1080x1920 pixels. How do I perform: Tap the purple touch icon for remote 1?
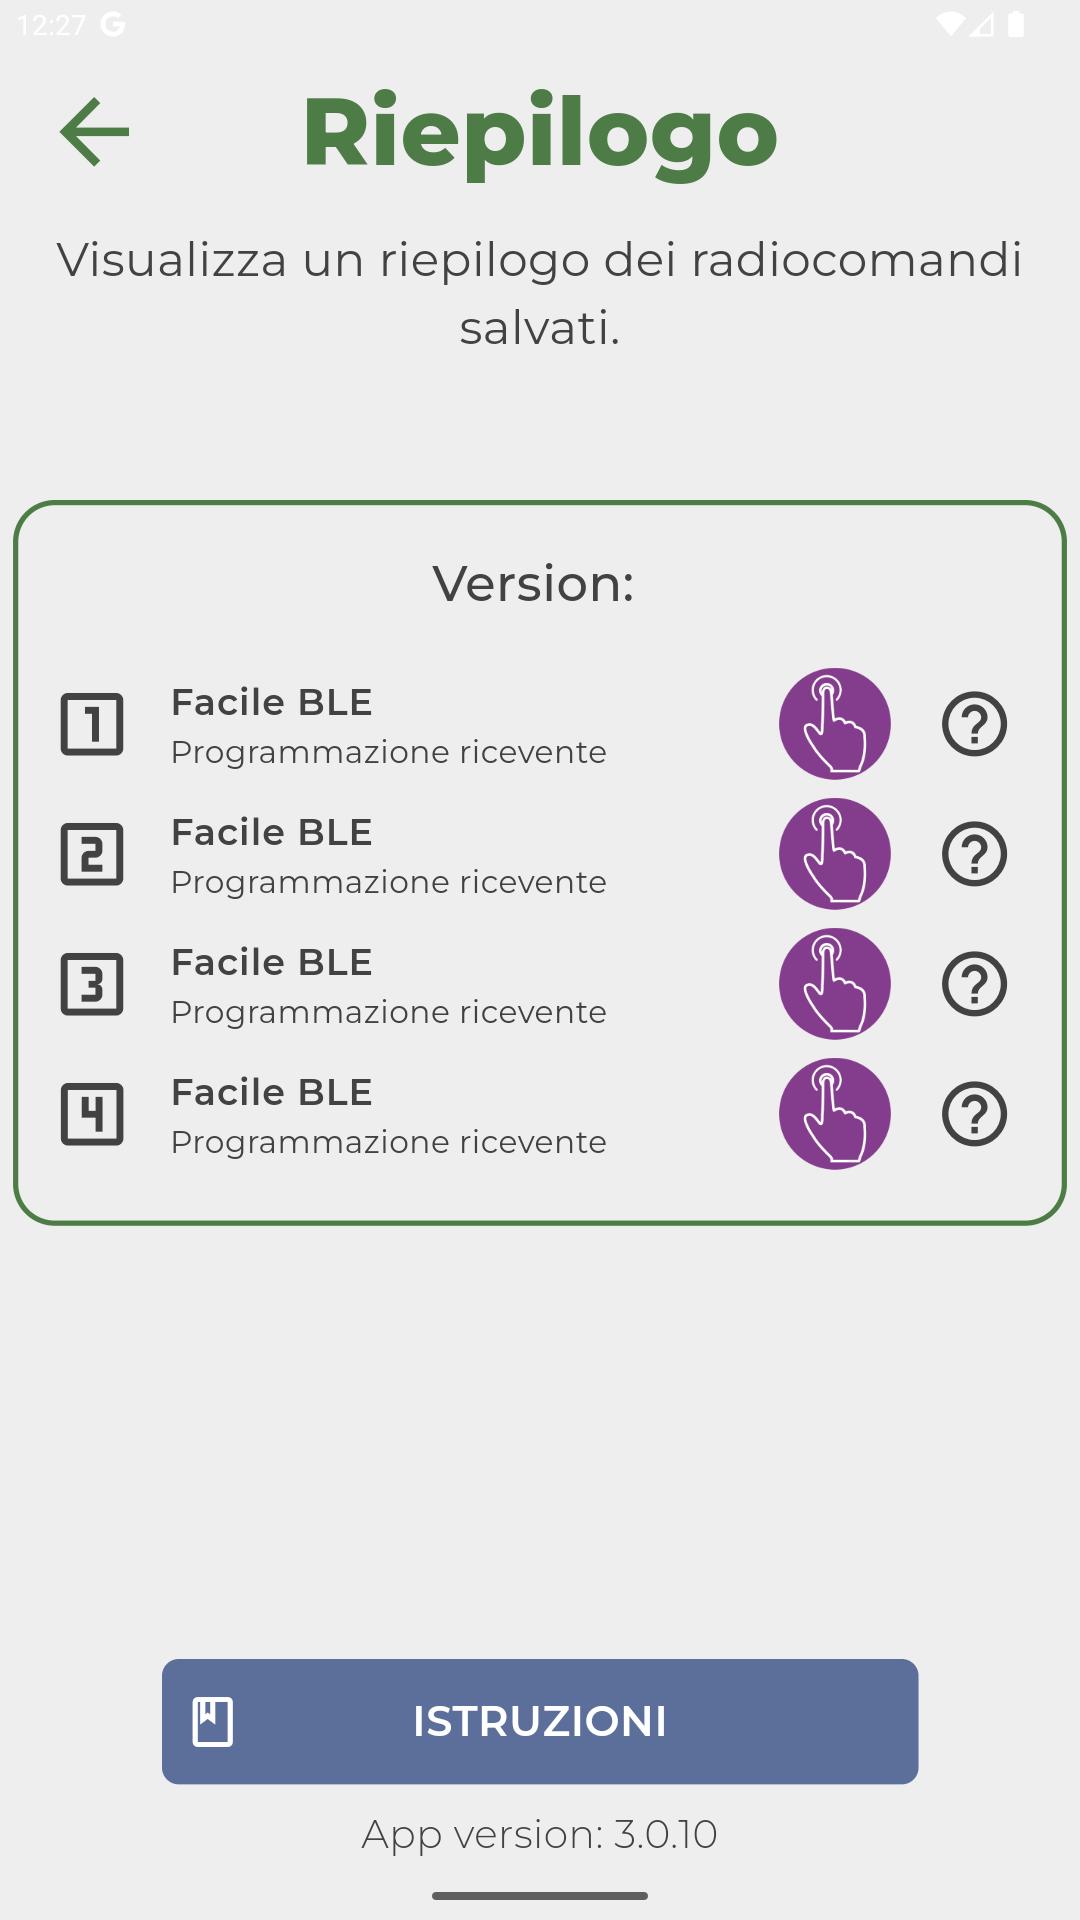pos(835,724)
